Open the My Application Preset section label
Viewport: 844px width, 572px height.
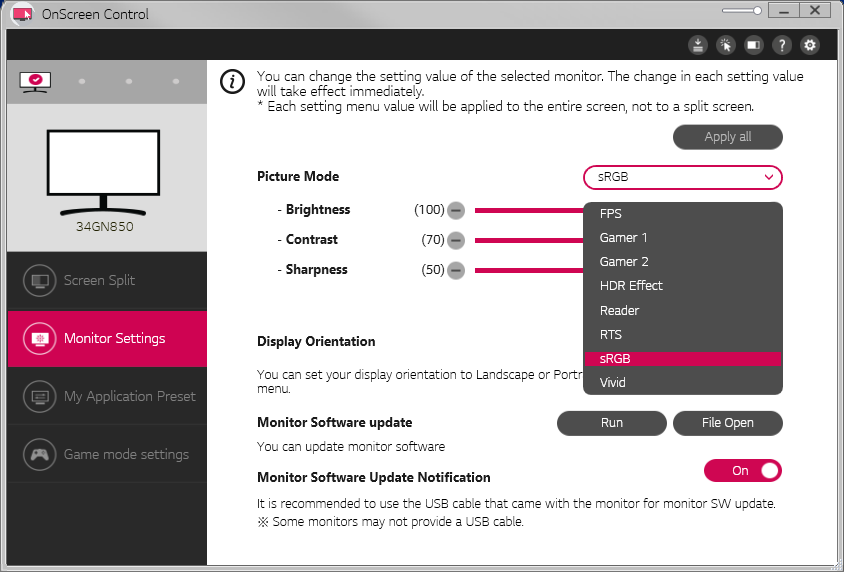130,397
